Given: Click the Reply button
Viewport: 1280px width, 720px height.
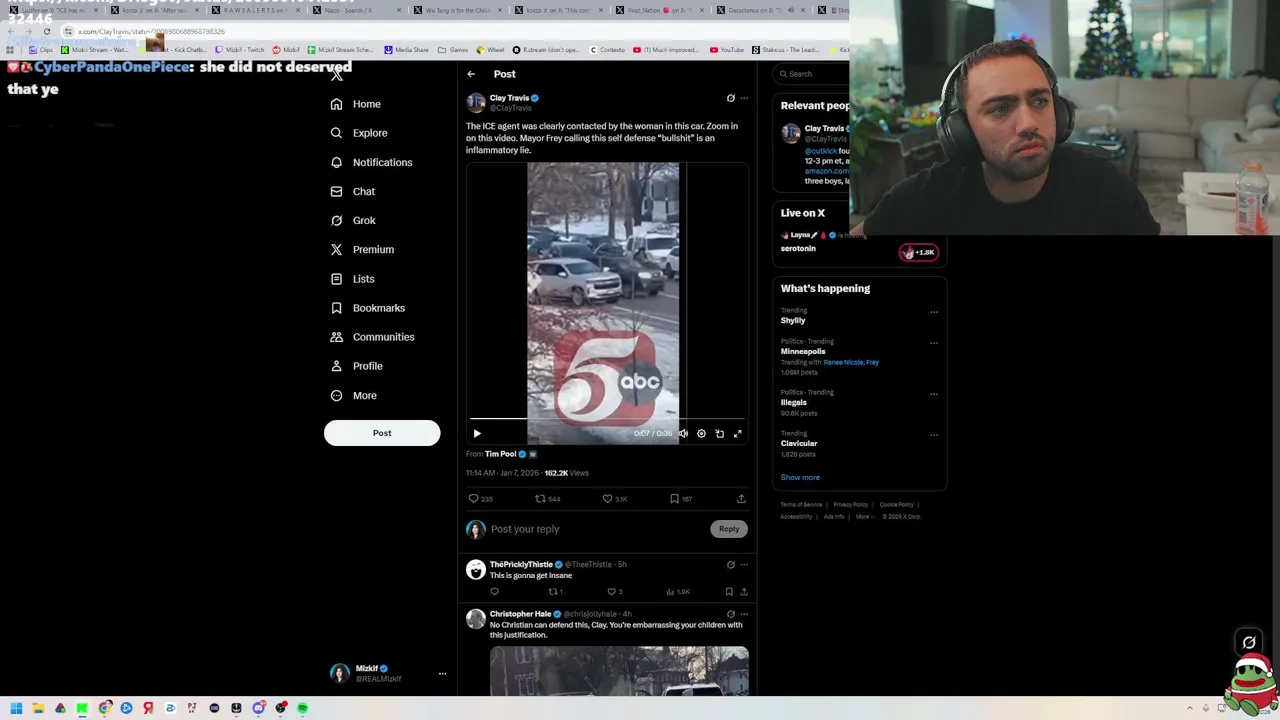Looking at the screenshot, I should click(x=729, y=529).
